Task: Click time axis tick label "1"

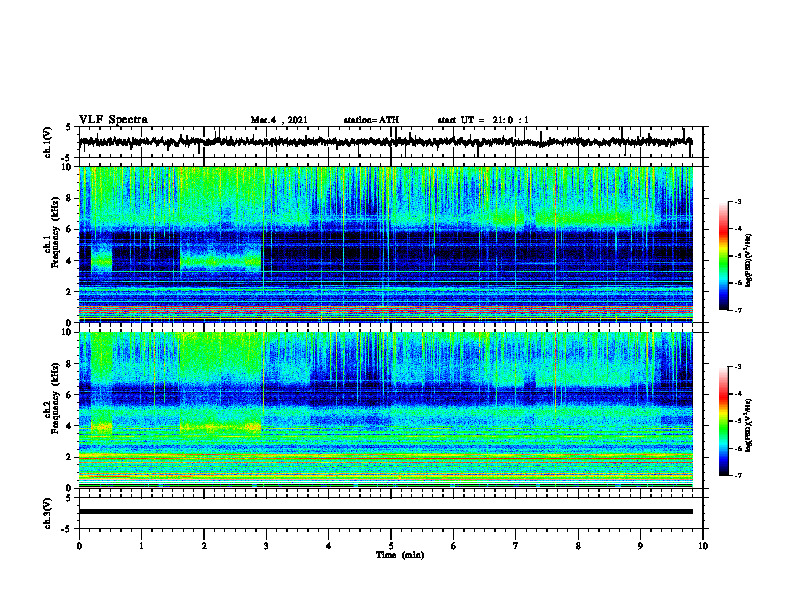Action: click(141, 546)
